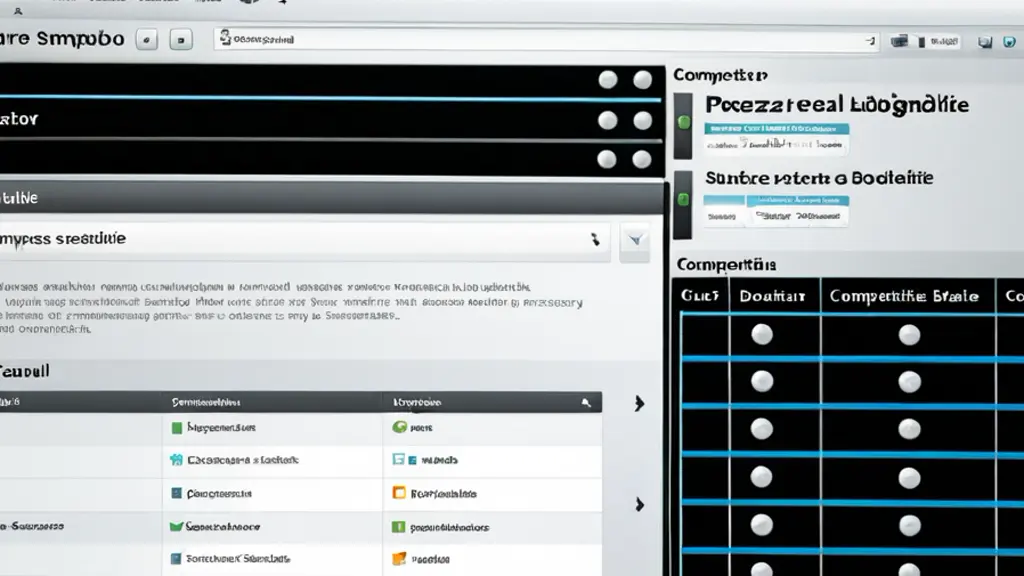
Task: Click the teal bar under the upper large heading
Action: click(x=776, y=129)
